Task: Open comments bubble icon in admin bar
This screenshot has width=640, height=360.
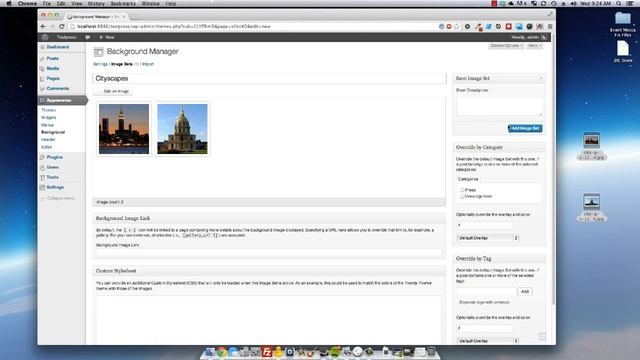Action: [87, 37]
